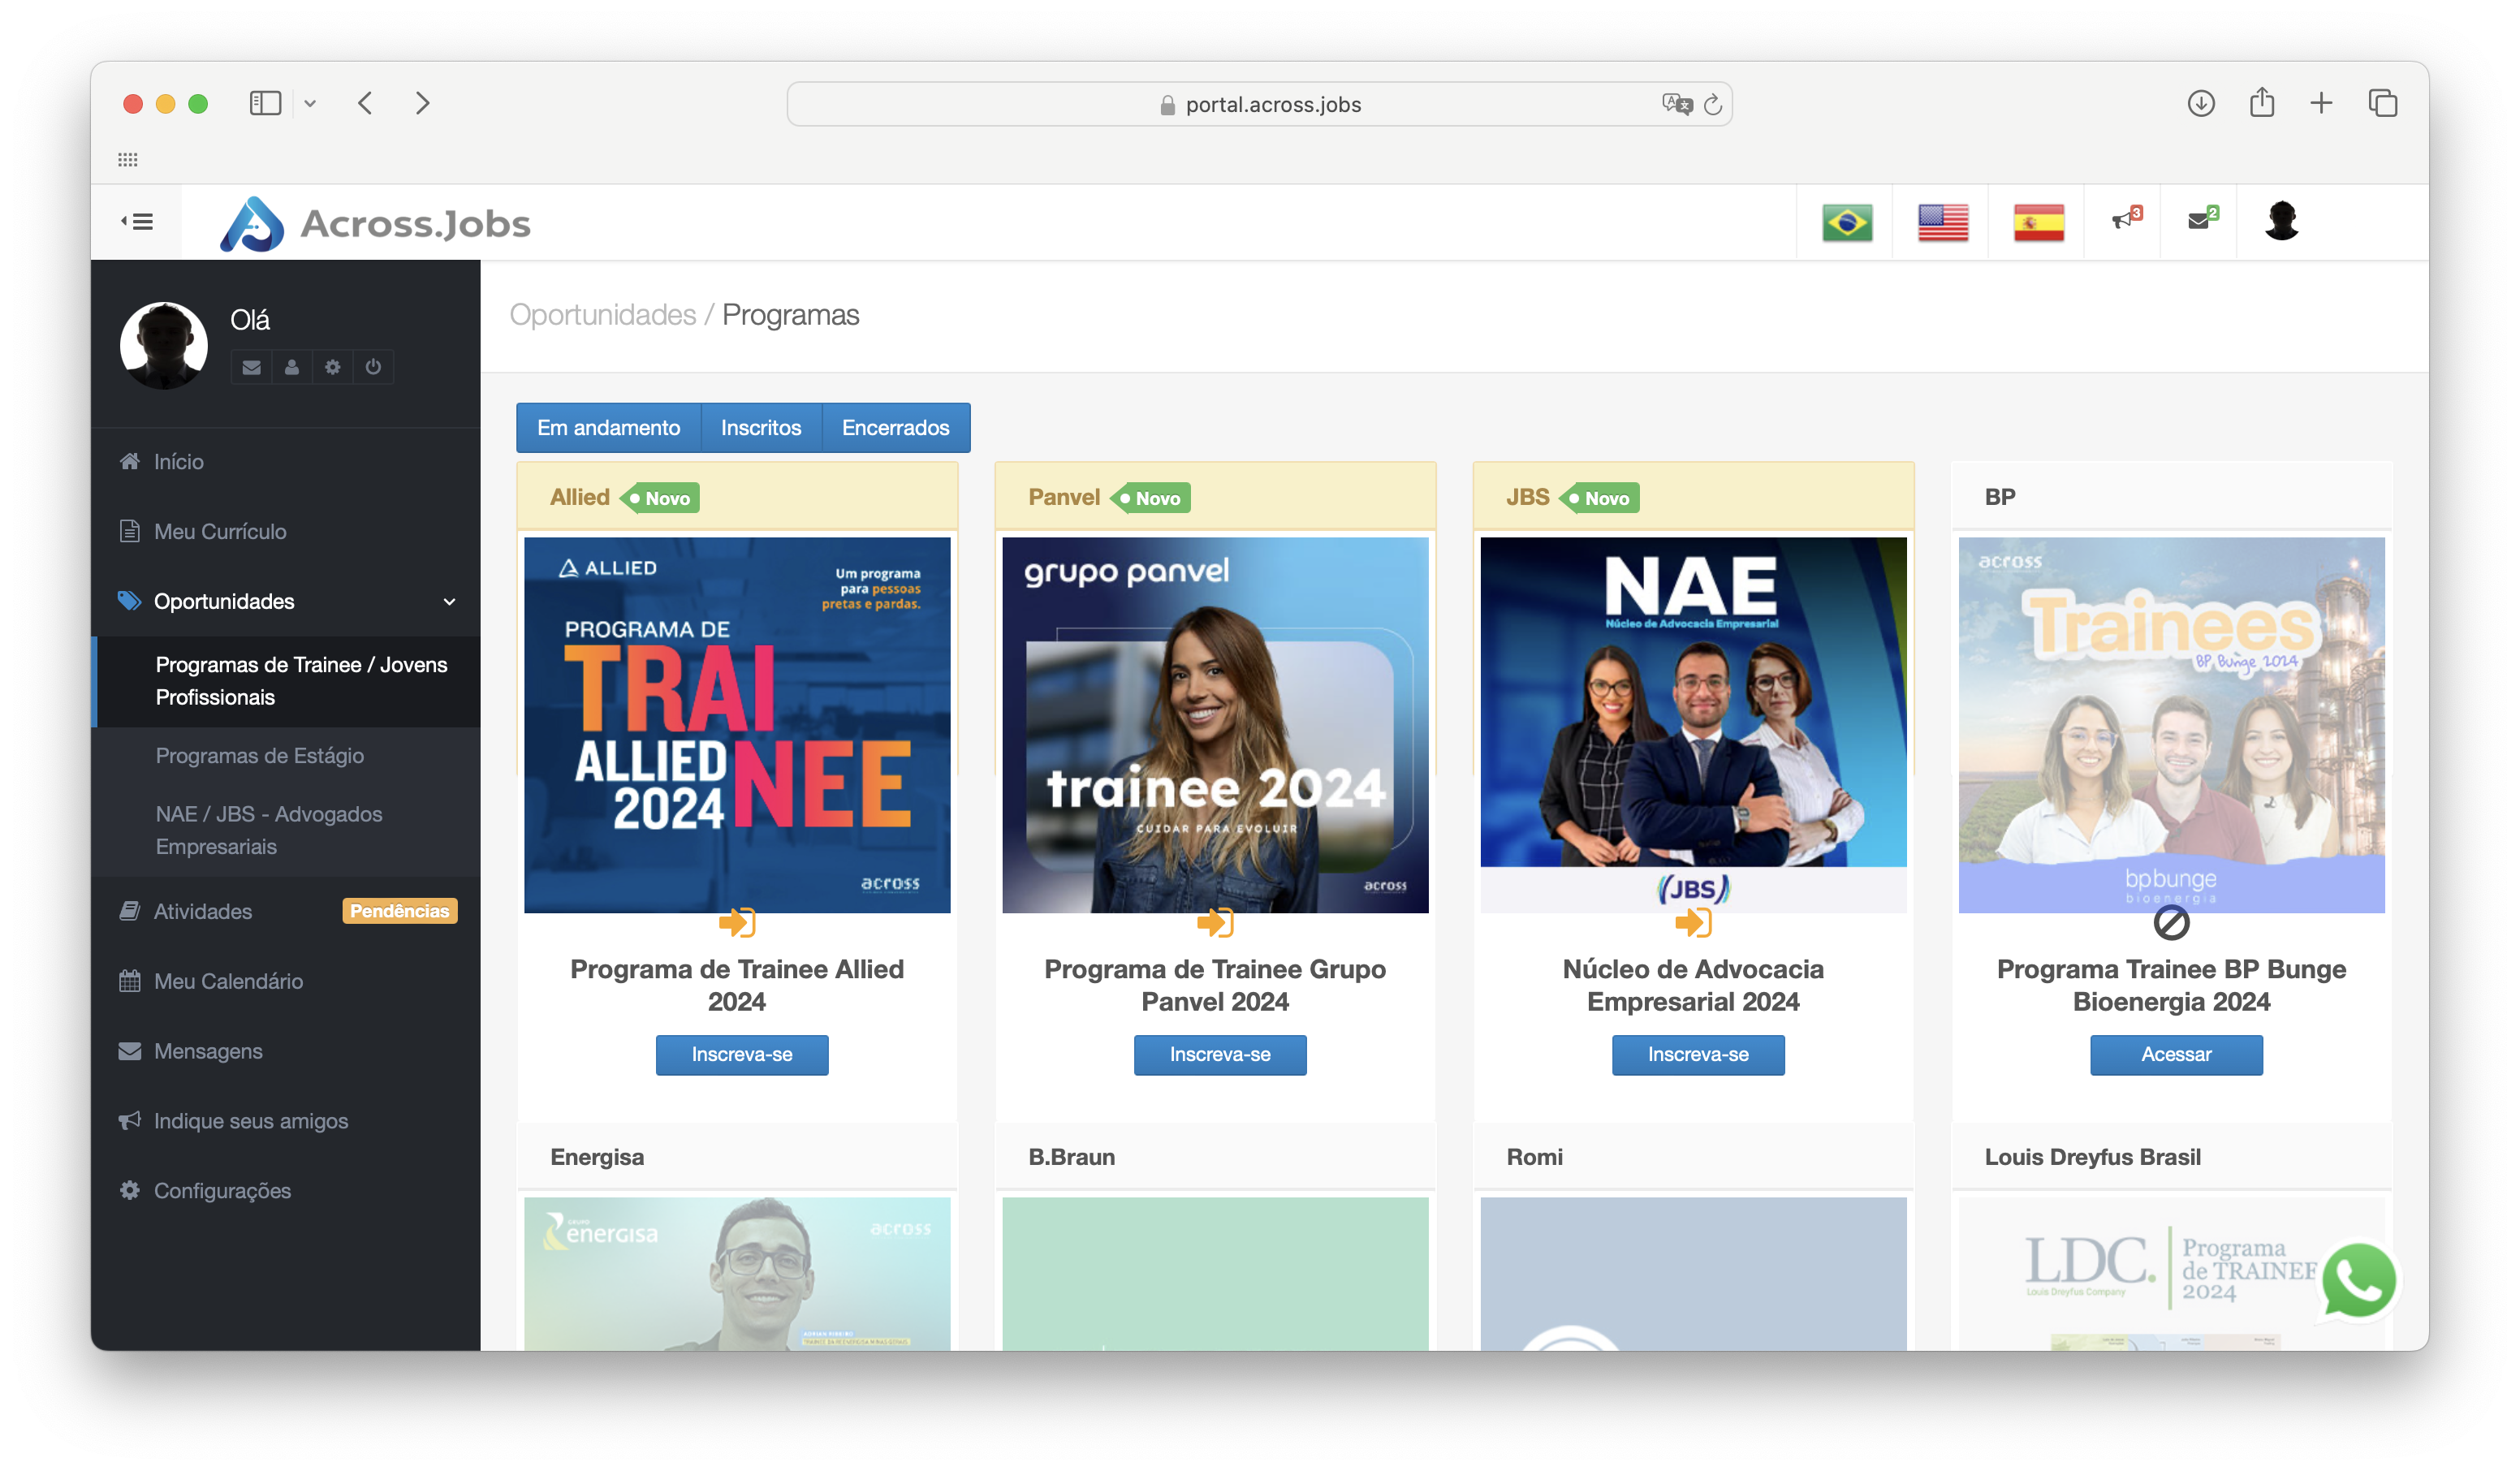Click the enroll arrow icon on Panvel card
Viewport: 2520px width, 1471px height.
click(1215, 922)
